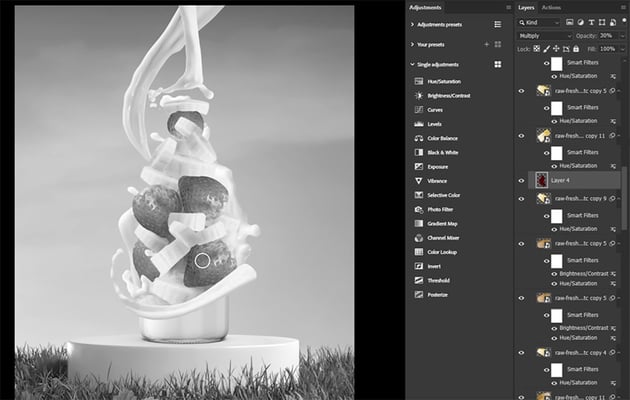Click the plus icon beside Your presets

pyautogui.click(x=487, y=44)
